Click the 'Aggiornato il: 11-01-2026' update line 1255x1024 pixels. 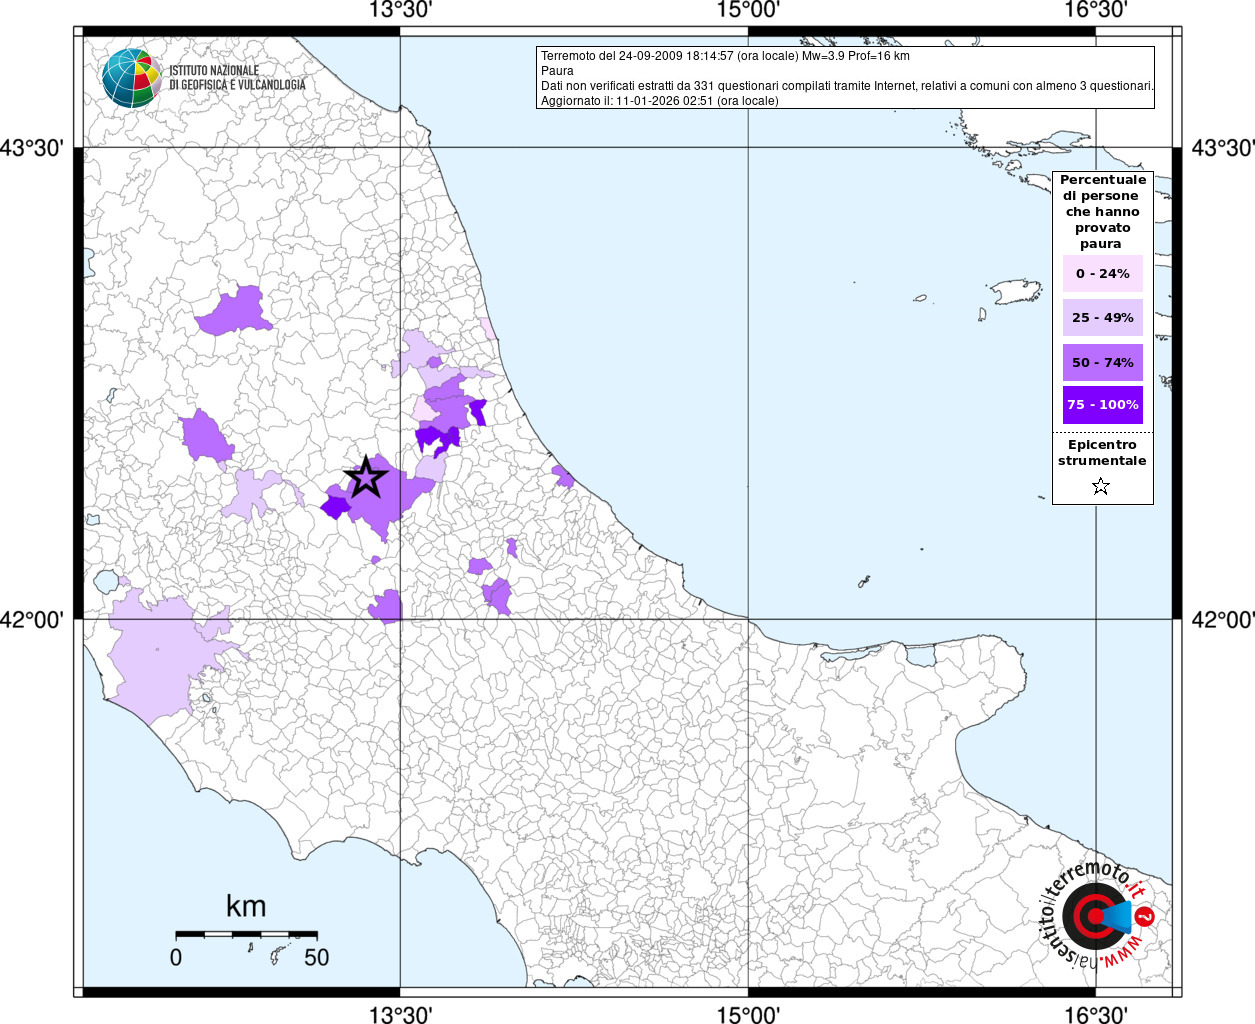point(659,101)
